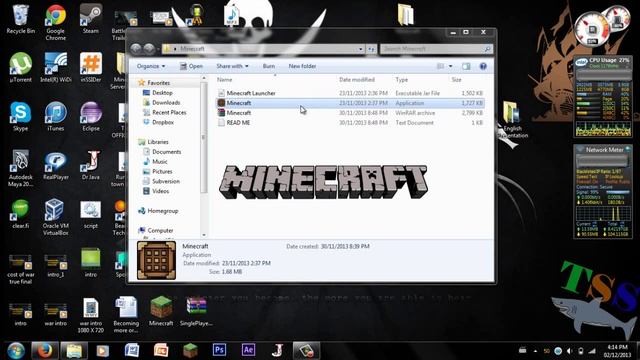Select the Subversion library
The width and height of the screenshot is (640, 360).
[x=161, y=181]
